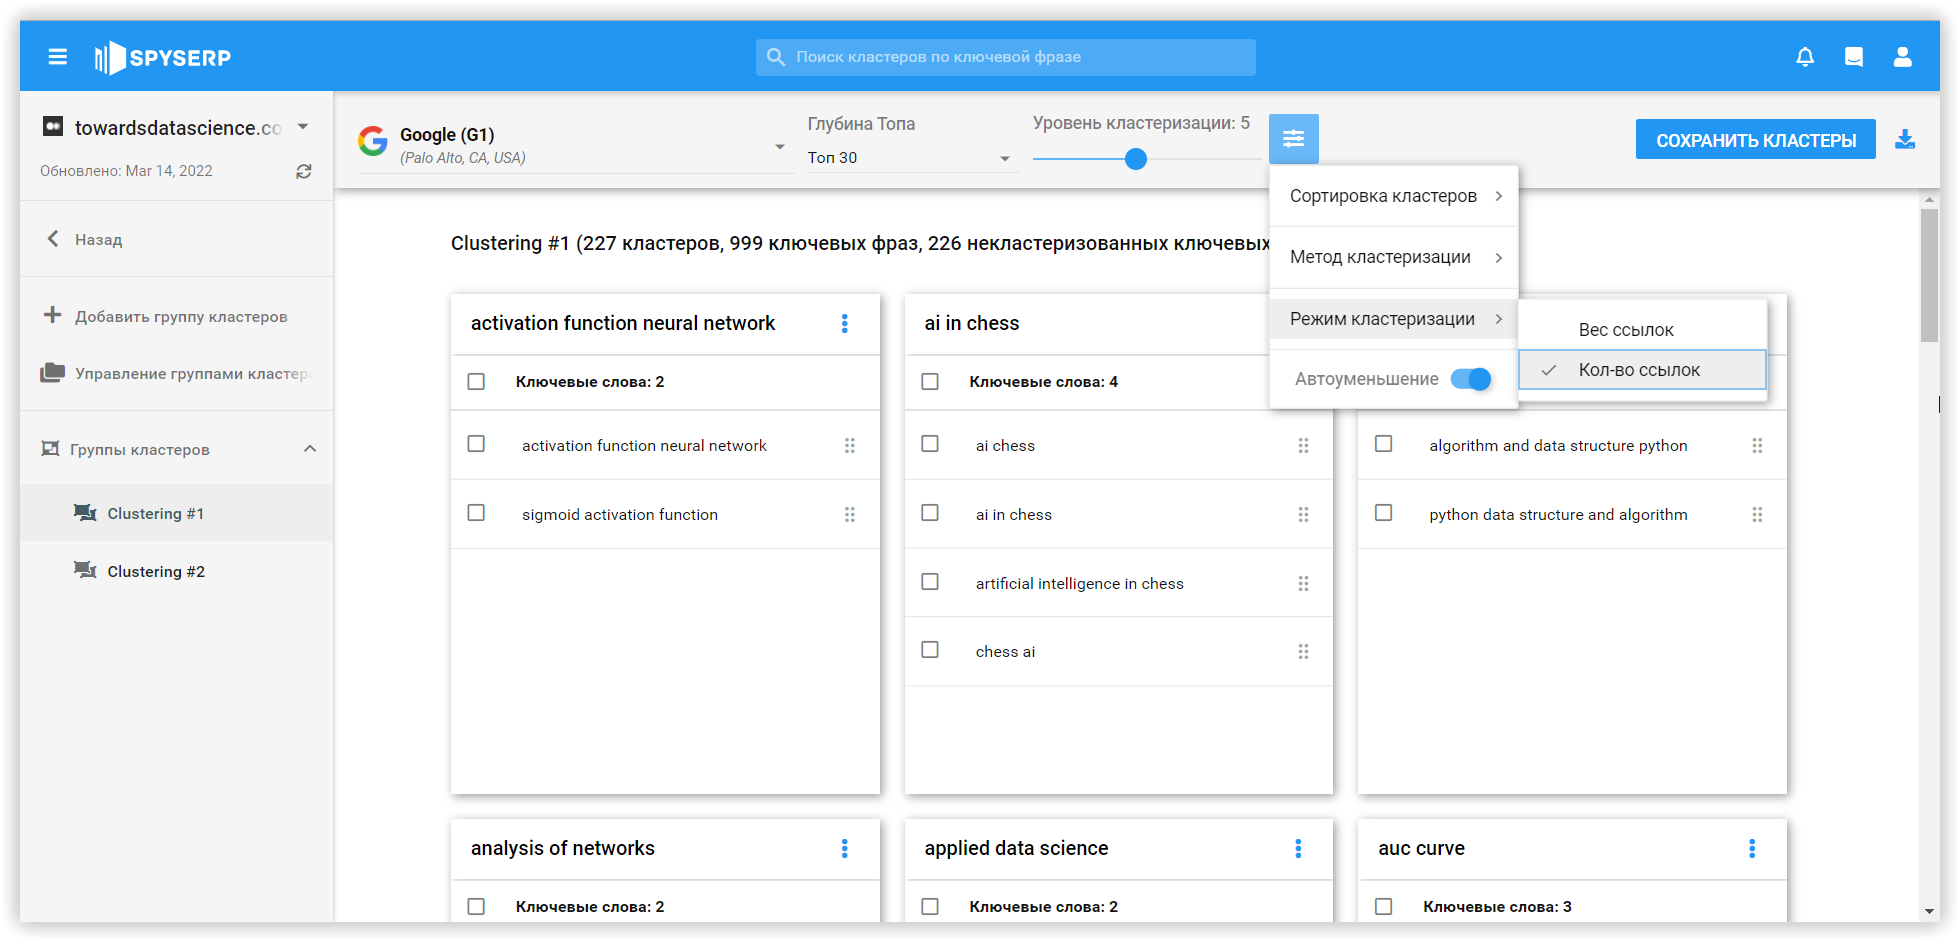Open options for activation function neural network cluster

(x=845, y=323)
